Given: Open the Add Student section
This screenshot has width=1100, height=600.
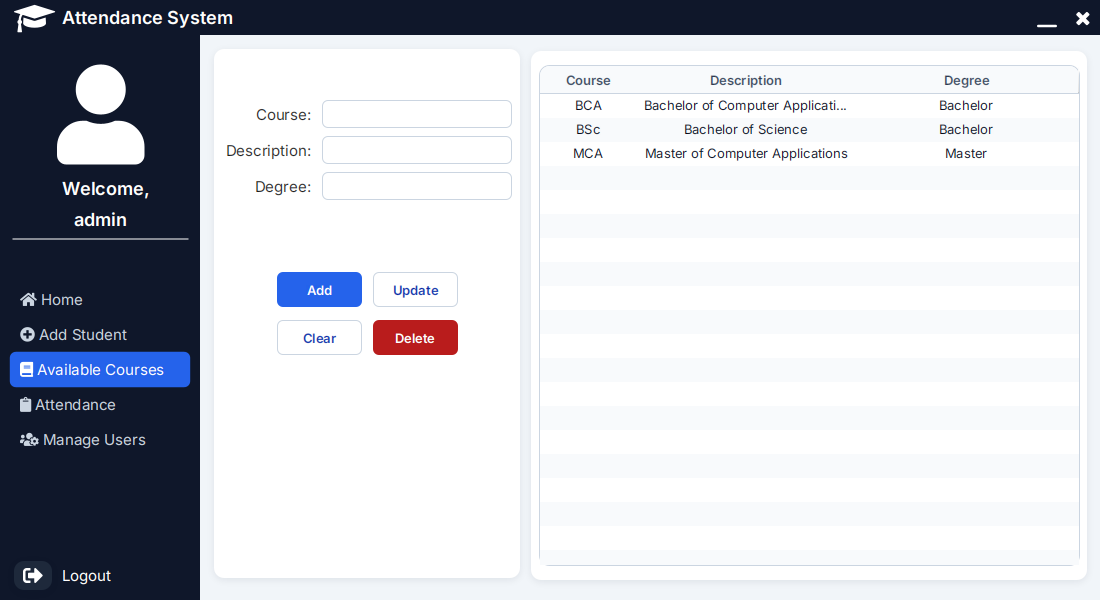Looking at the screenshot, I should click(x=100, y=335).
